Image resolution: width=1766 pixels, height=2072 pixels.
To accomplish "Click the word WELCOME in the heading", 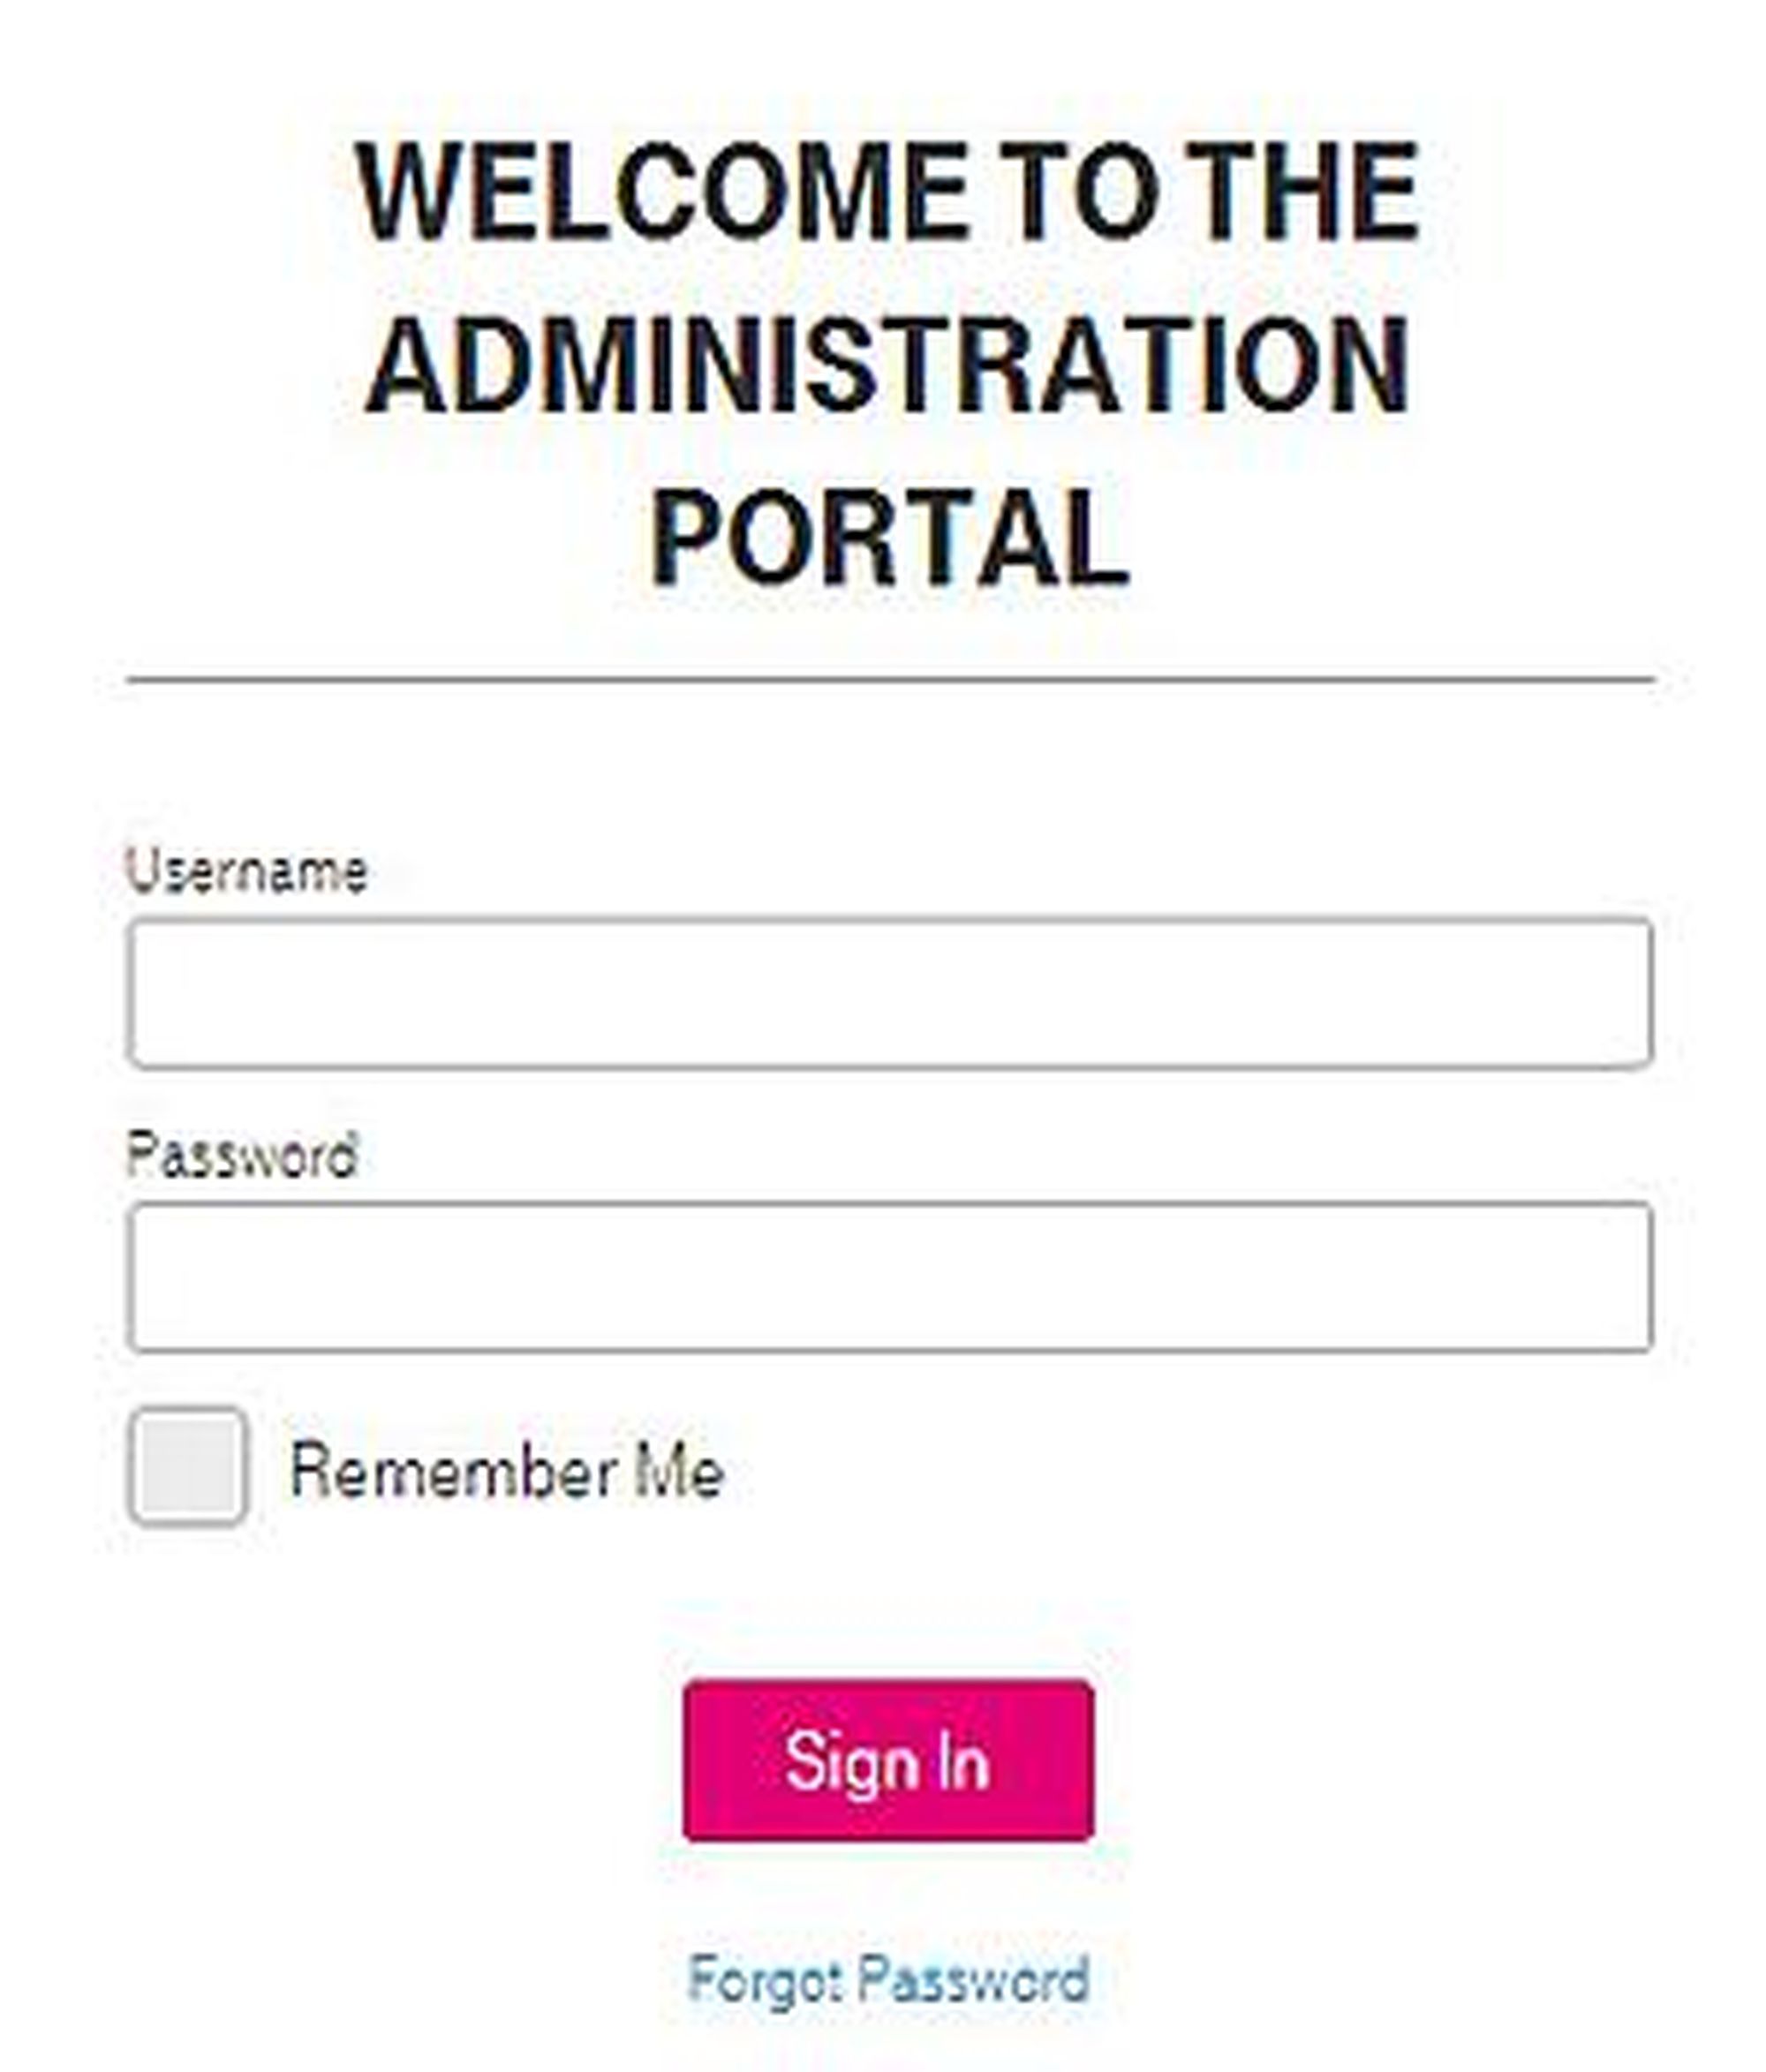I will coord(662,190).
